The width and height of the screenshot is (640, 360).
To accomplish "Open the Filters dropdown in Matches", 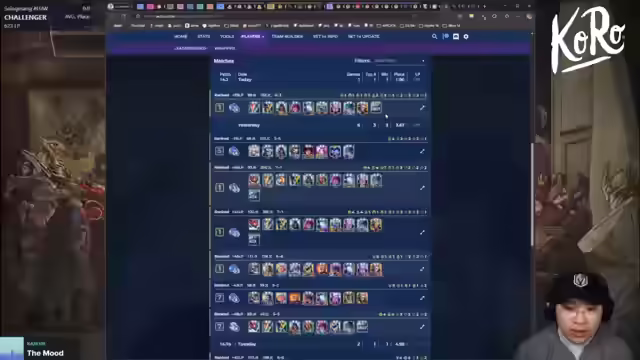I will coord(399,61).
